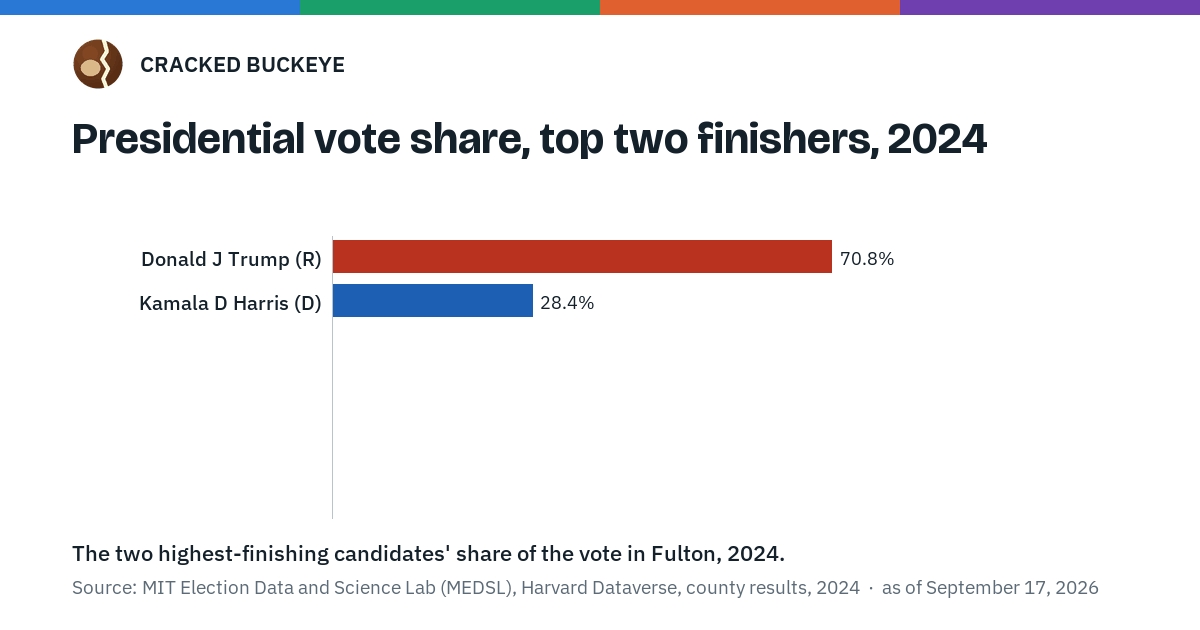Image resolution: width=1200 pixels, height=630 pixels.
Task: Select the blue Kamala D Harris bar
Action: pos(433,301)
